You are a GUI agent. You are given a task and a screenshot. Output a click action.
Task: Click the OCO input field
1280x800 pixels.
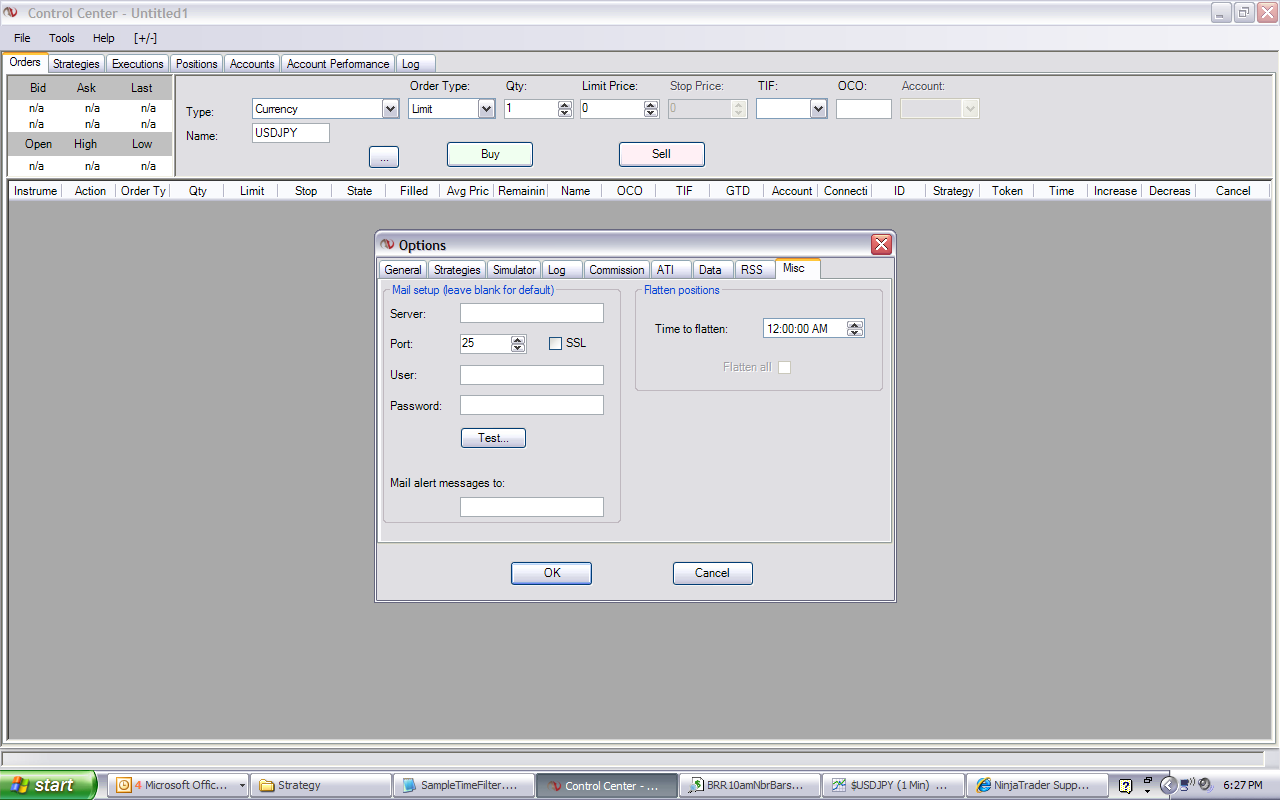pos(864,109)
